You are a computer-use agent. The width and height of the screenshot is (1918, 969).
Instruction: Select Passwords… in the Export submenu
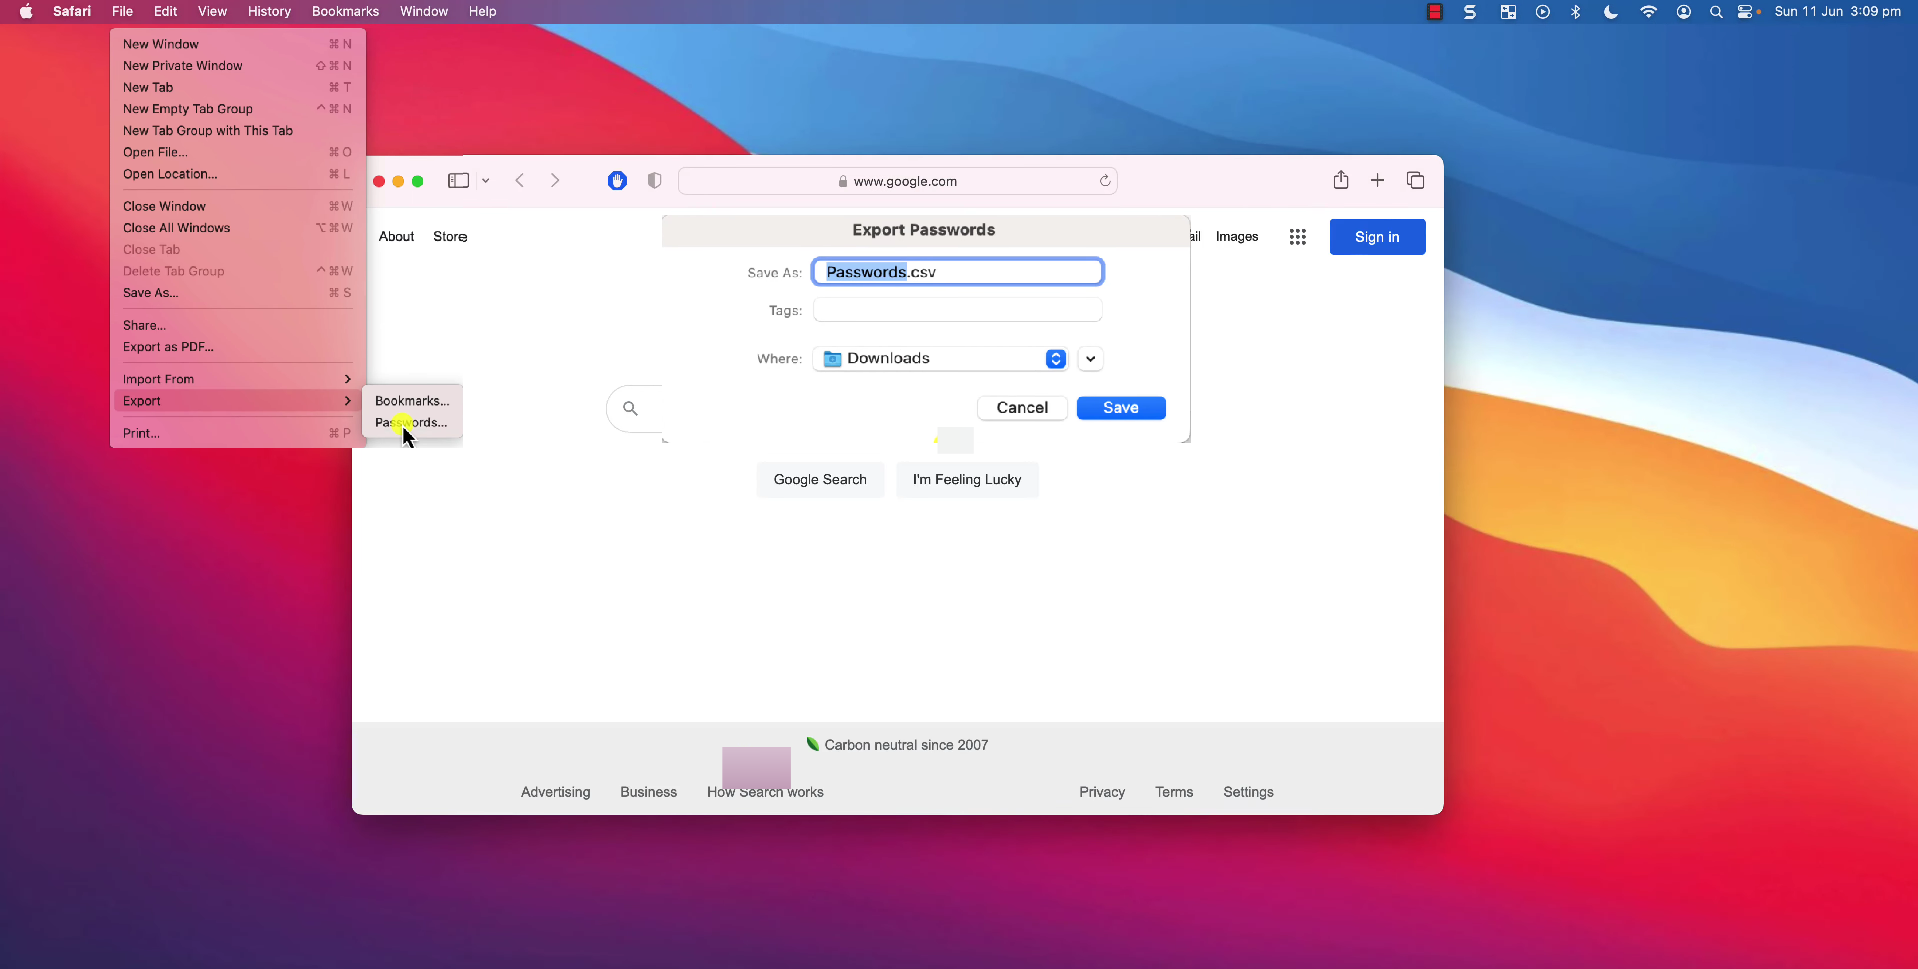click(x=411, y=423)
